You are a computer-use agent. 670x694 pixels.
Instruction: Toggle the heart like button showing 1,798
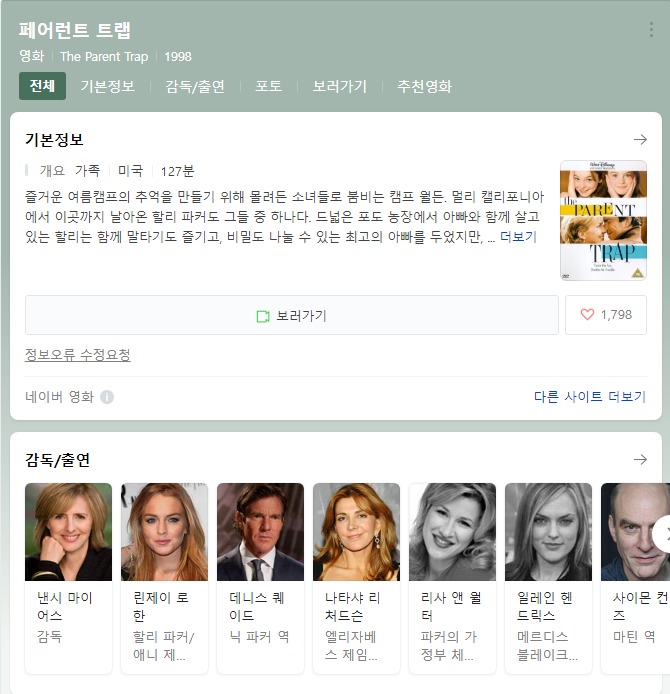(606, 315)
